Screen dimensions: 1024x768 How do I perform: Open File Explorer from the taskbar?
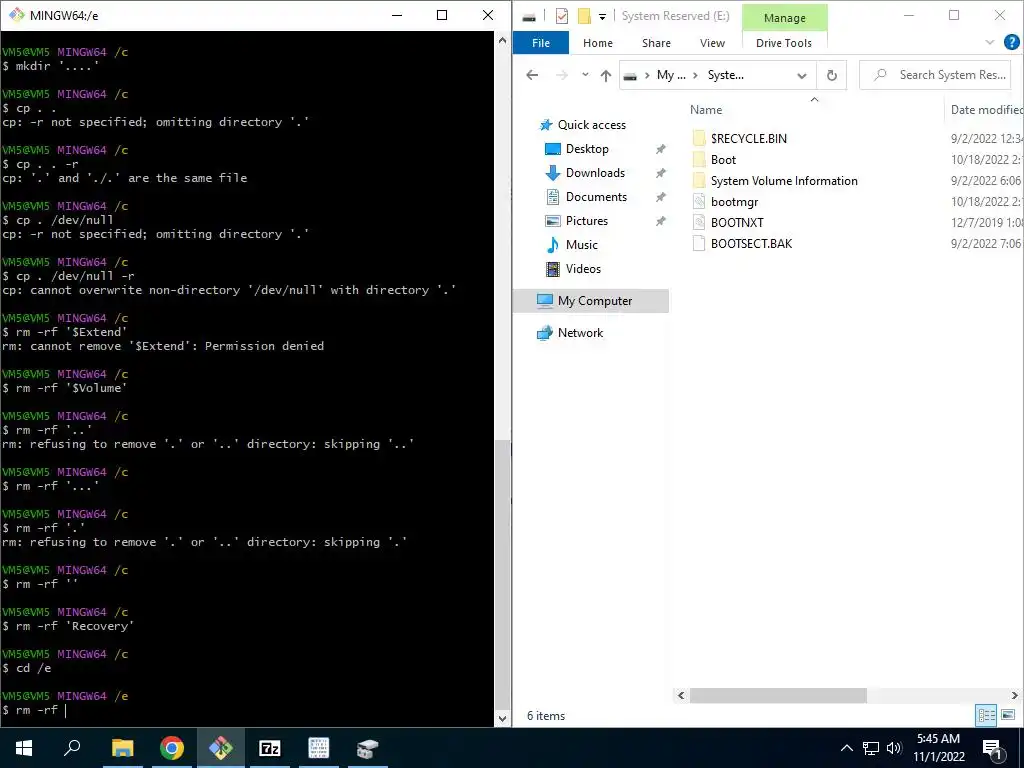coord(122,748)
